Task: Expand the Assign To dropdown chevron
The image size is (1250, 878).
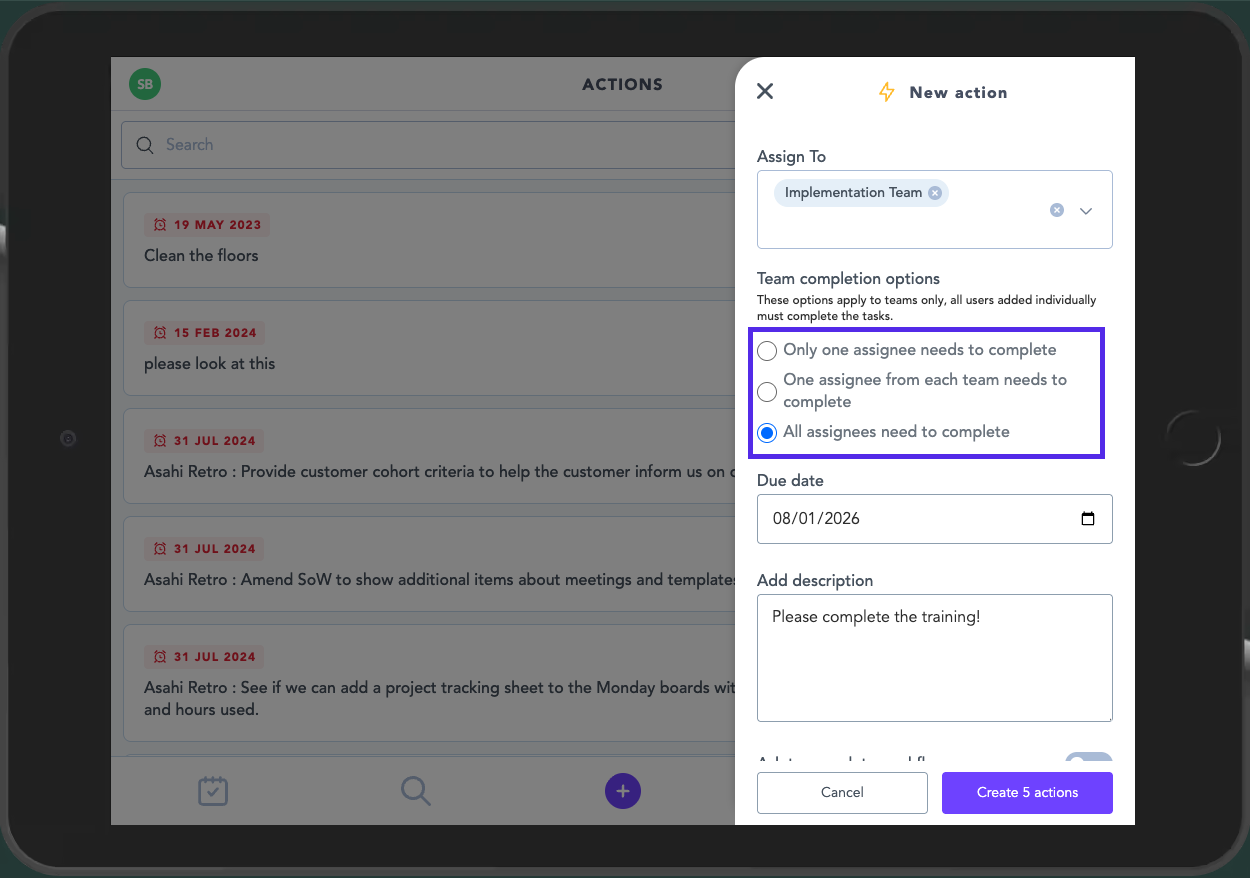Action: (x=1086, y=211)
